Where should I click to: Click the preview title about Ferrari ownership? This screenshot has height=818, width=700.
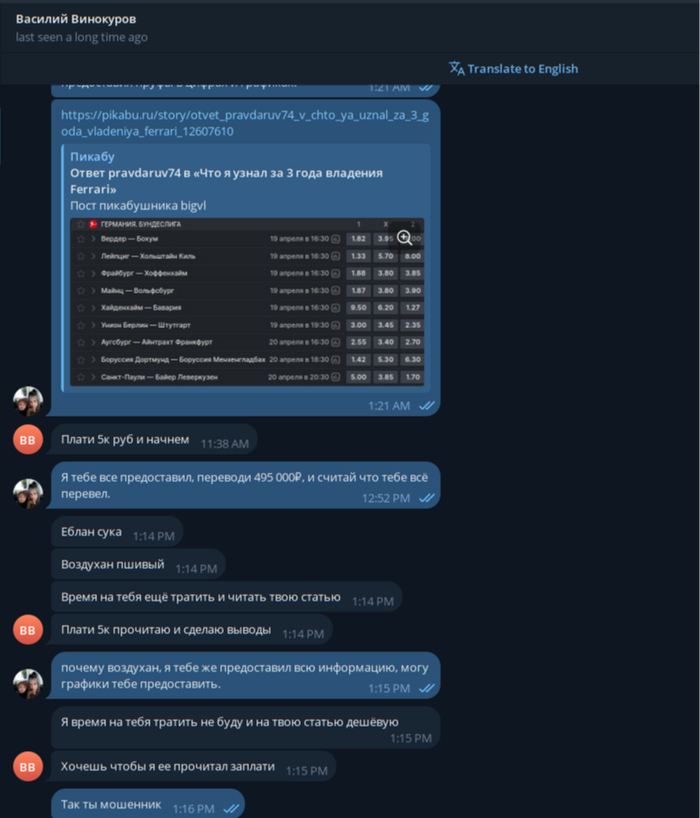(x=226, y=181)
